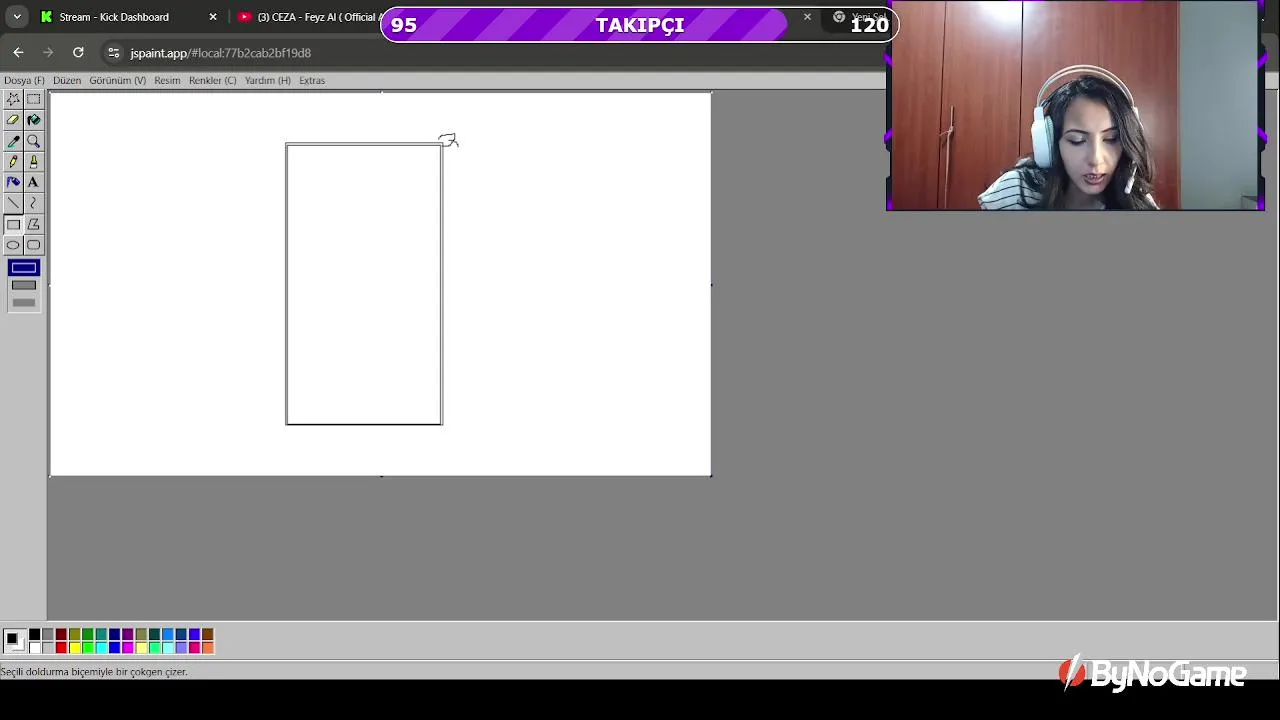Viewport: 1280px width, 720px height.
Task: Go back in the browser
Action: pyautogui.click(x=18, y=52)
